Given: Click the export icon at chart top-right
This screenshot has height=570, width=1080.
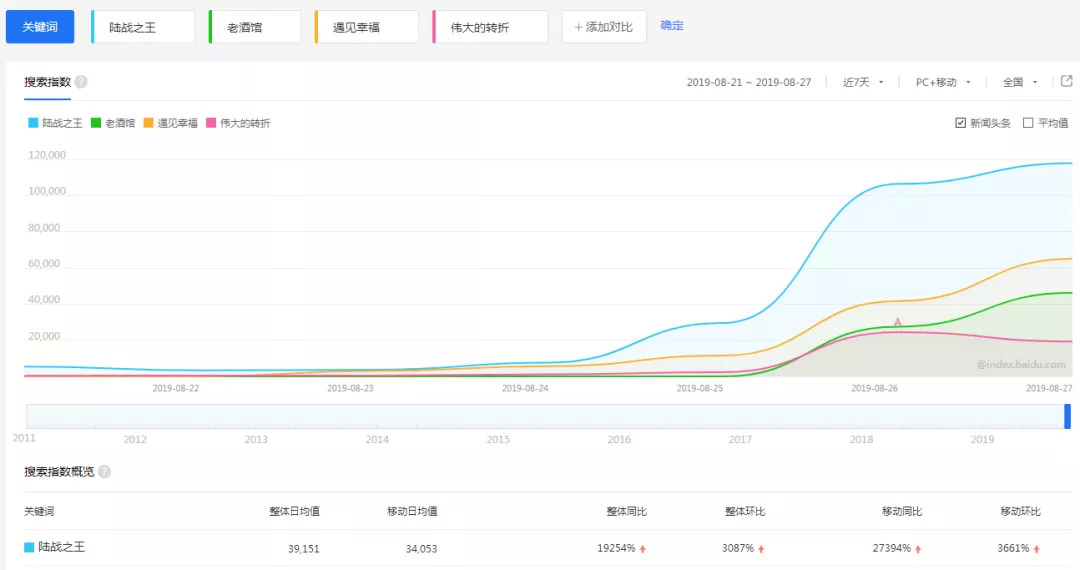Looking at the screenshot, I should click(x=1066, y=82).
